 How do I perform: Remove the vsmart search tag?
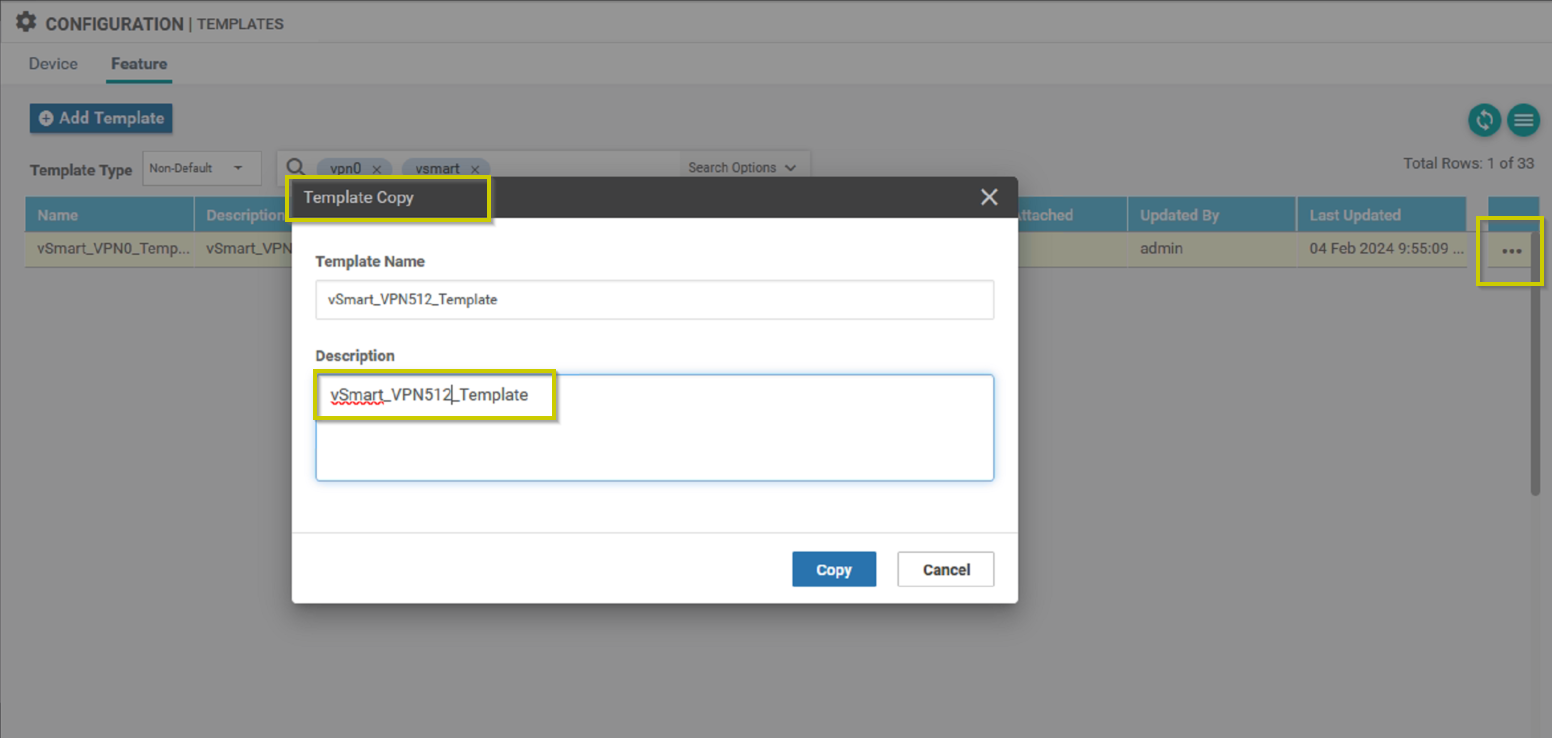(x=475, y=170)
